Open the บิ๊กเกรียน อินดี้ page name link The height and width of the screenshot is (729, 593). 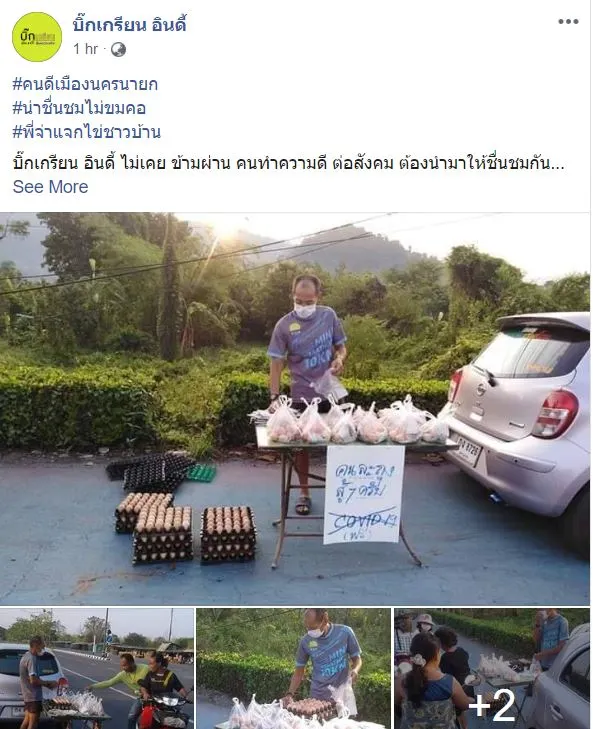click(x=129, y=24)
